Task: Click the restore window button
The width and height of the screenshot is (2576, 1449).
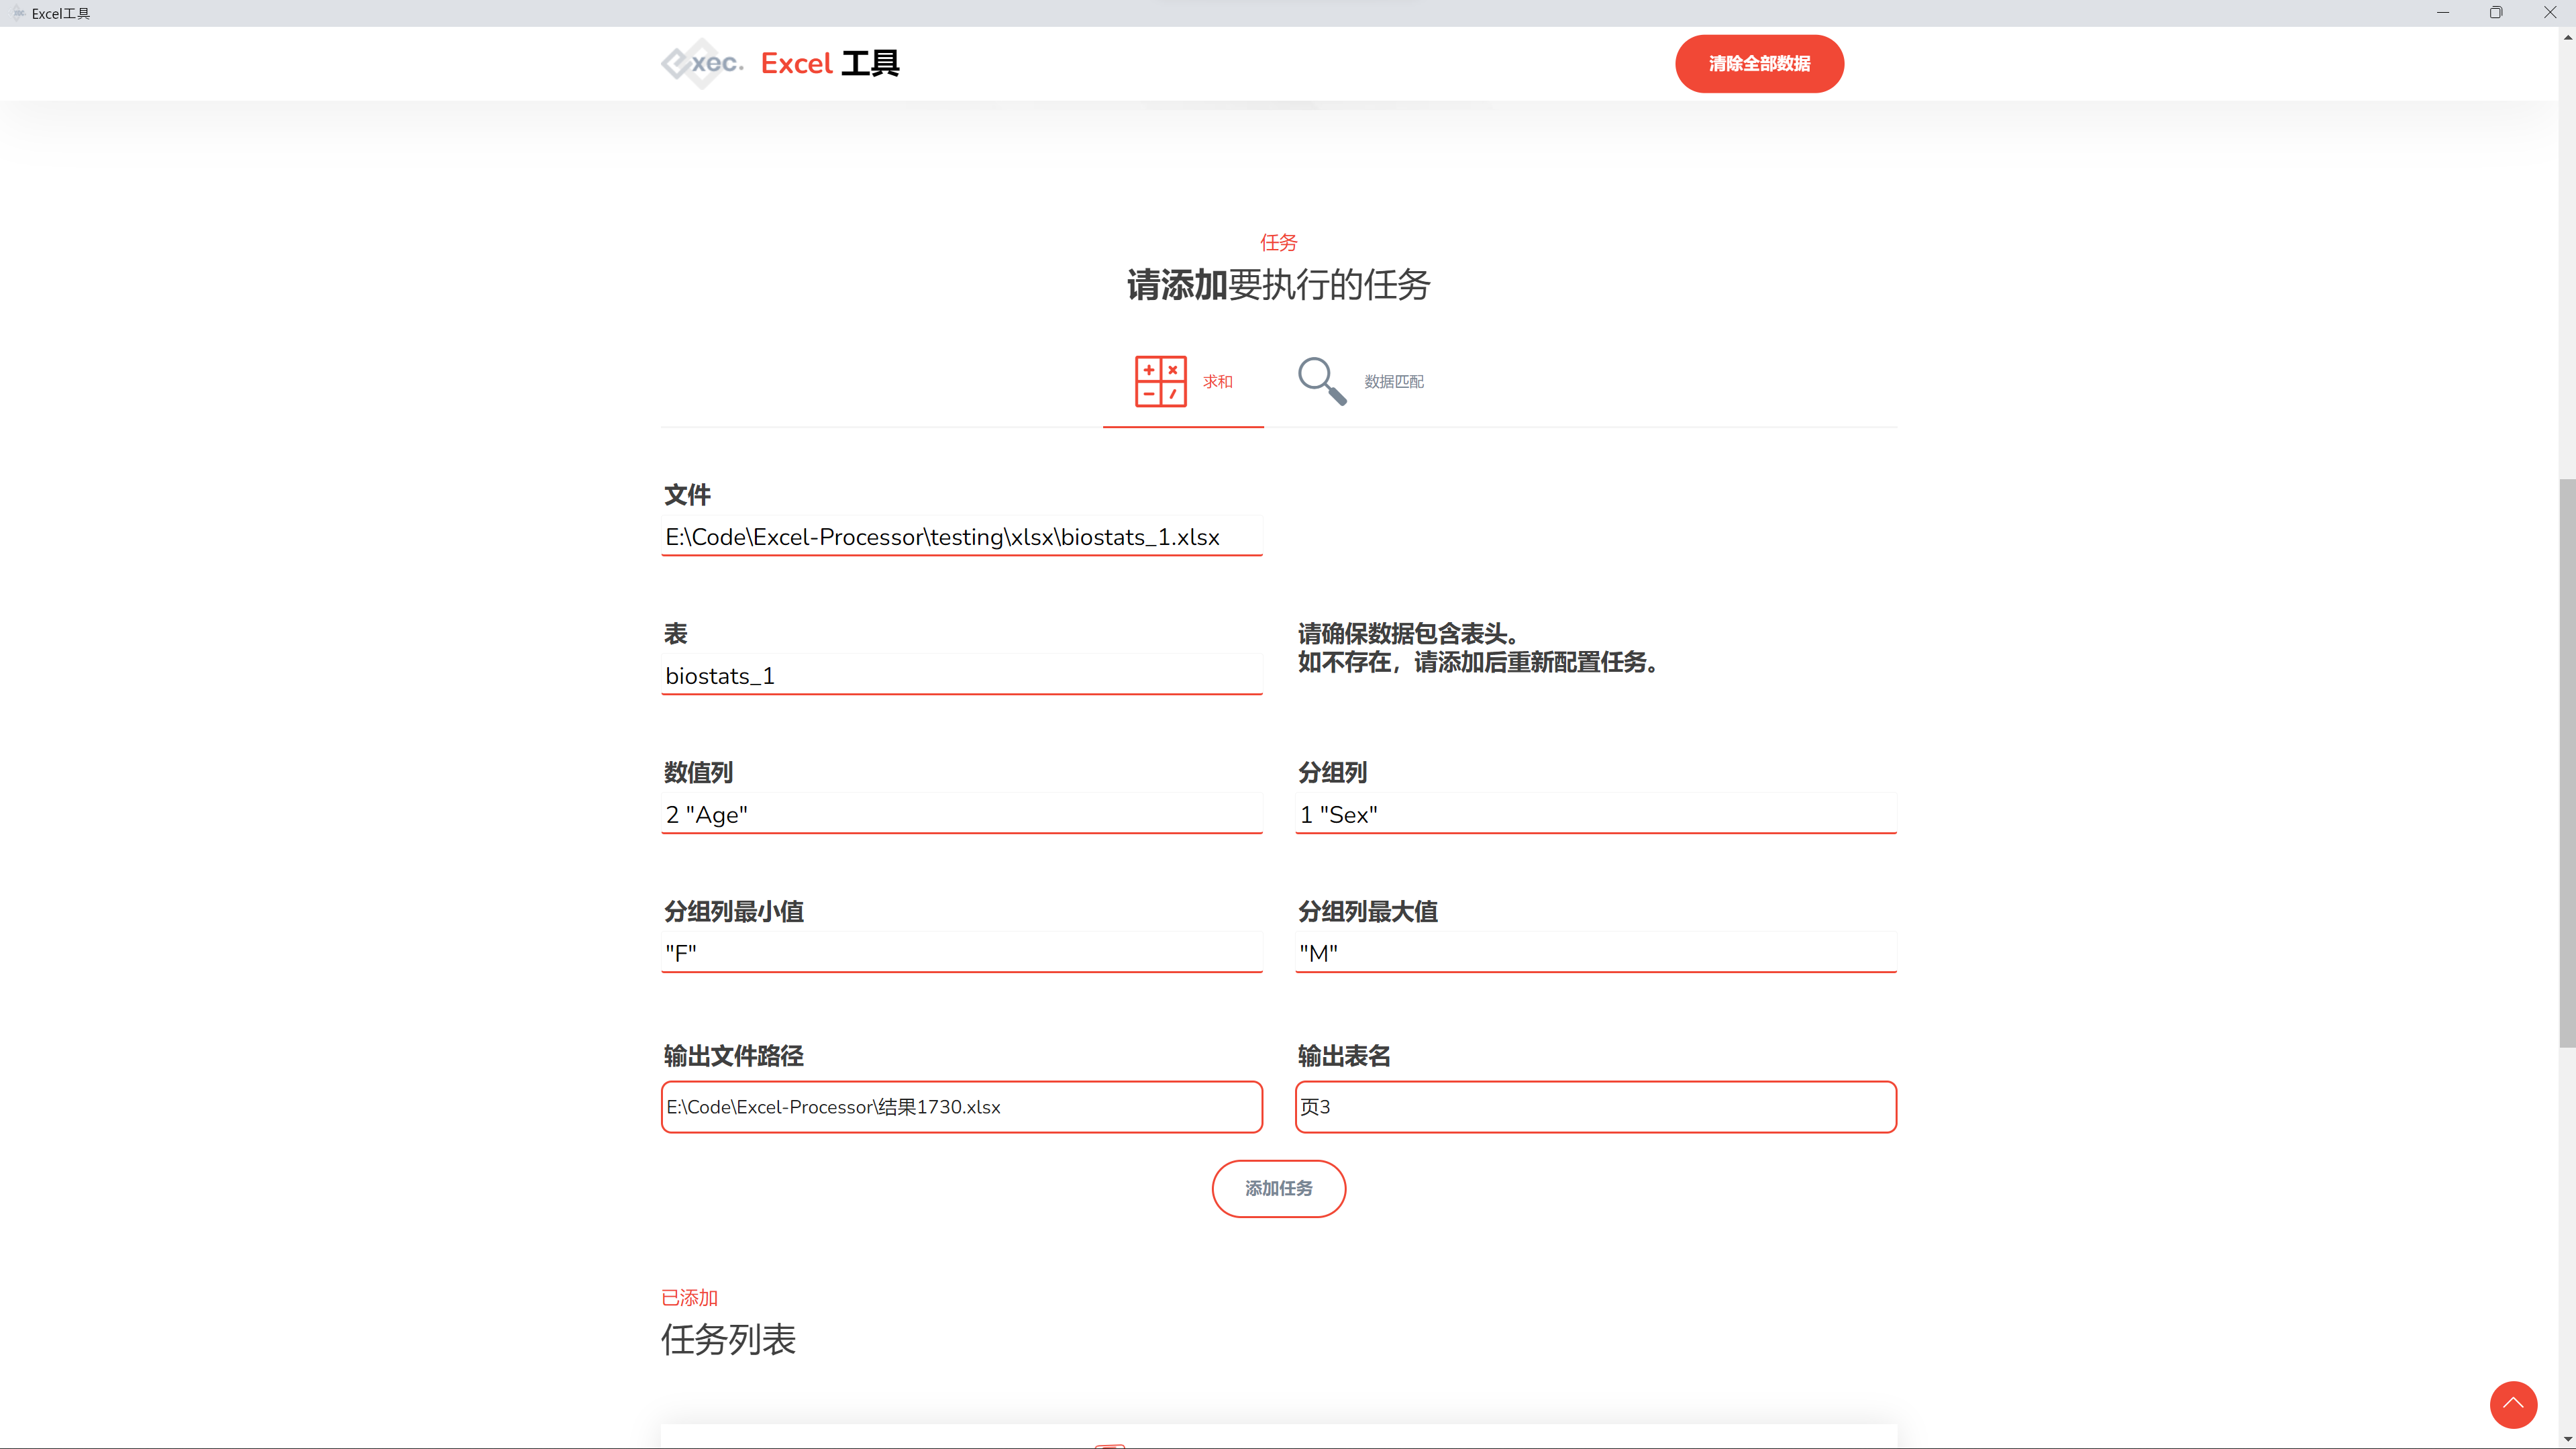Action: click(x=2496, y=13)
